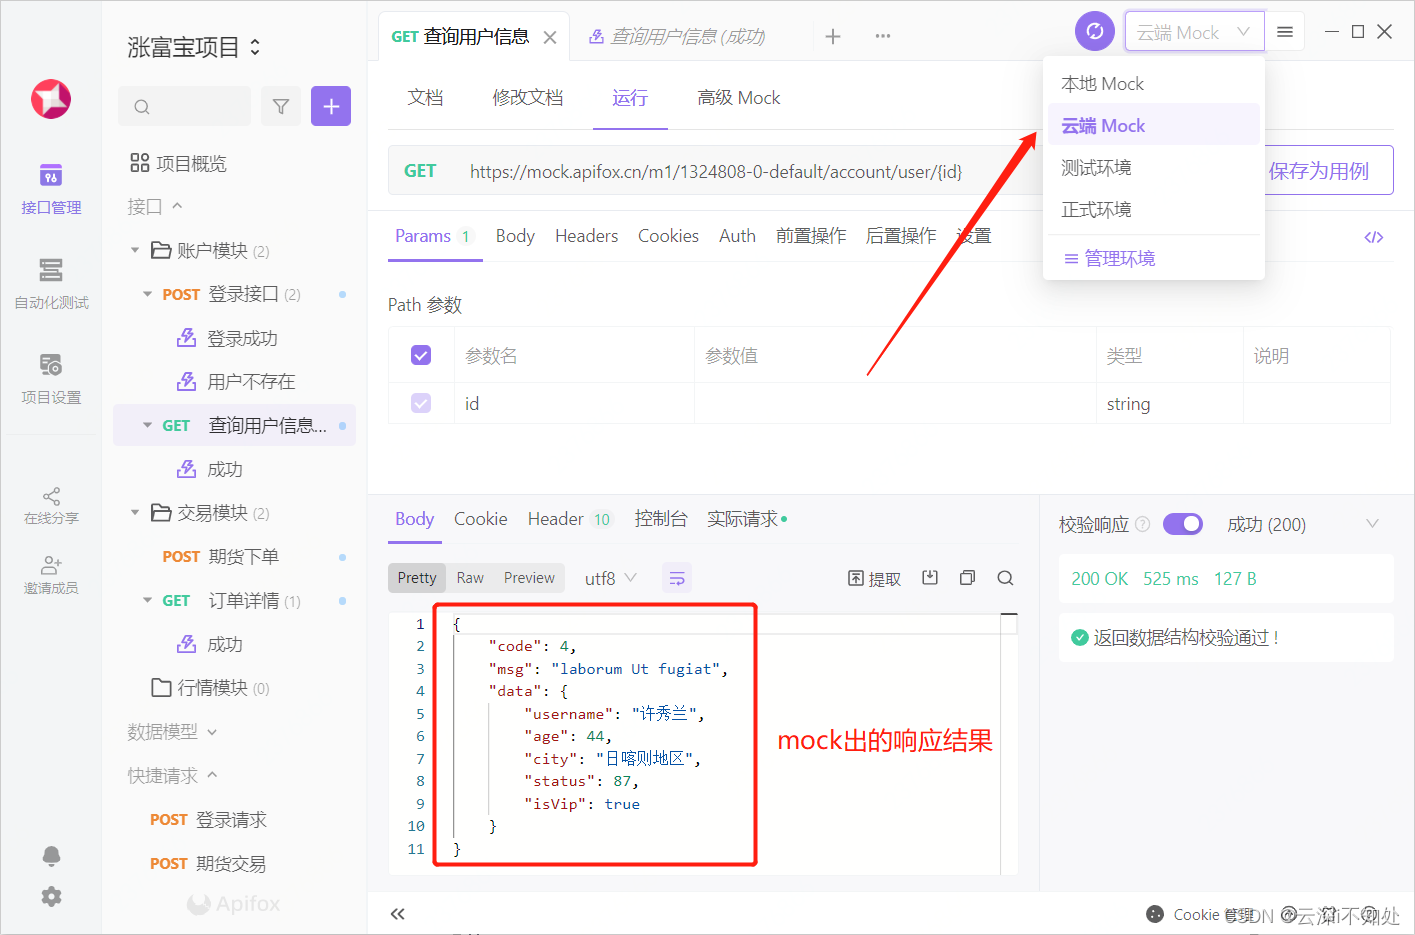Image resolution: width=1415 pixels, height=935 pixels.
Task: Click the filter funnel icon
Action: click(281, 106)
